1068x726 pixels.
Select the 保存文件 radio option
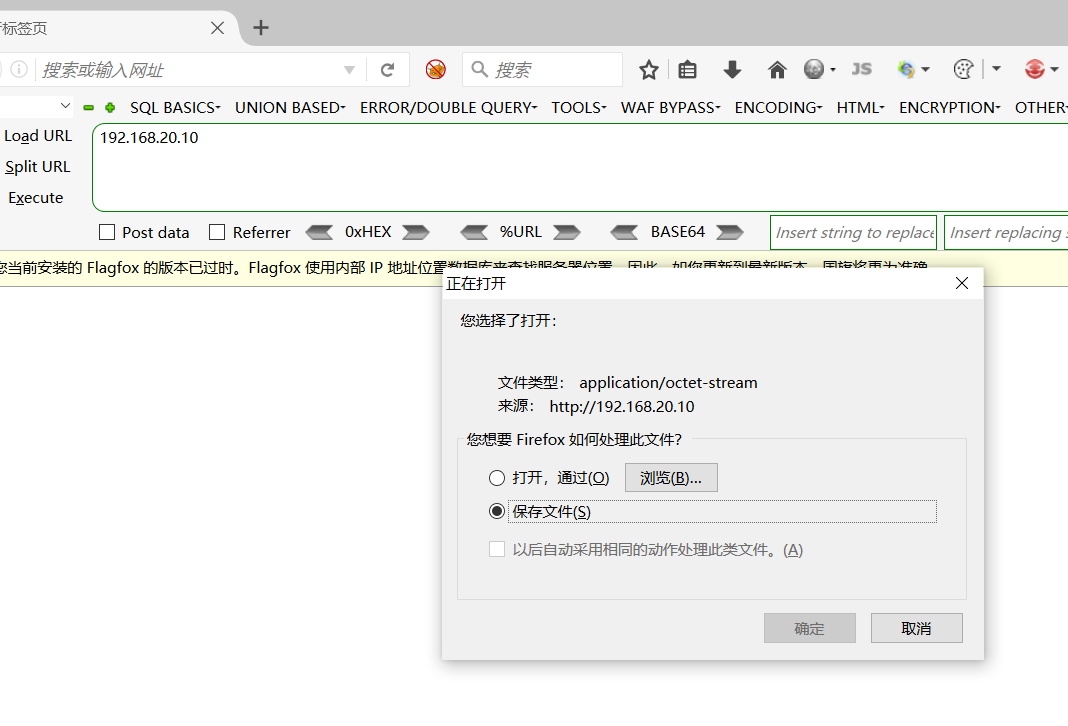pyautogui.click(x=497, y=511)
